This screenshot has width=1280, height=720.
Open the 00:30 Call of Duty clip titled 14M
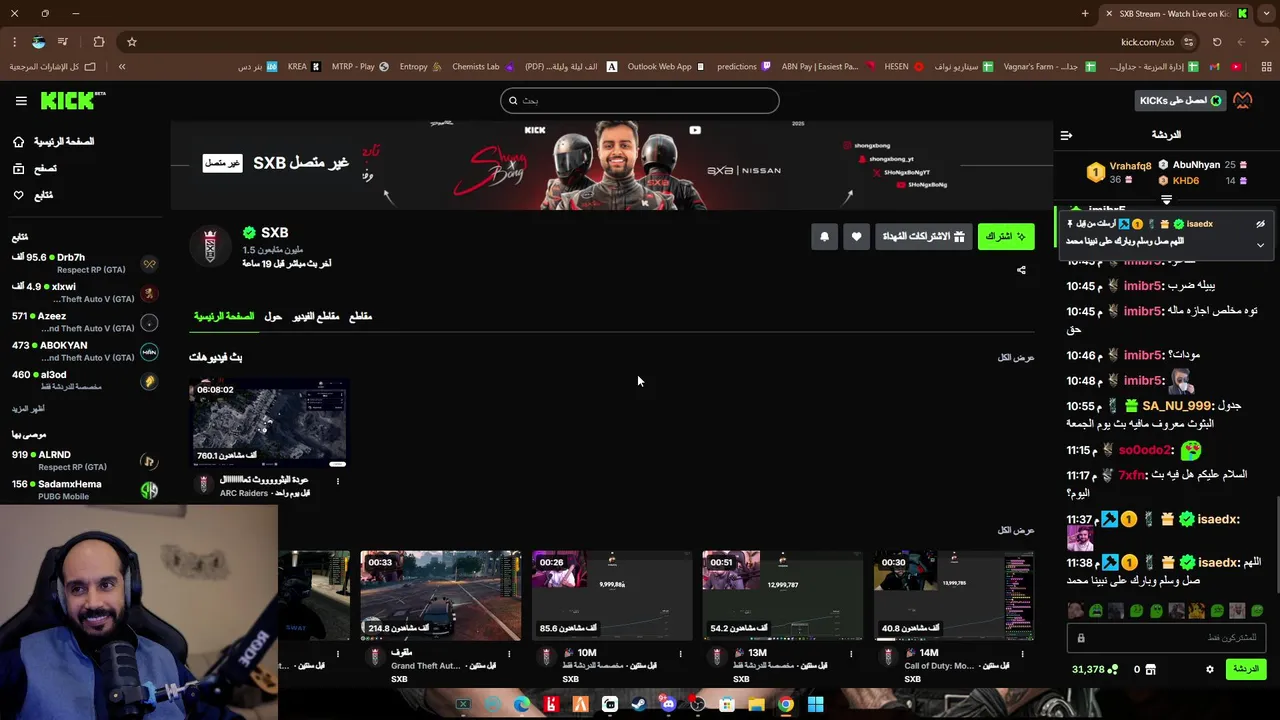(954, 595)
